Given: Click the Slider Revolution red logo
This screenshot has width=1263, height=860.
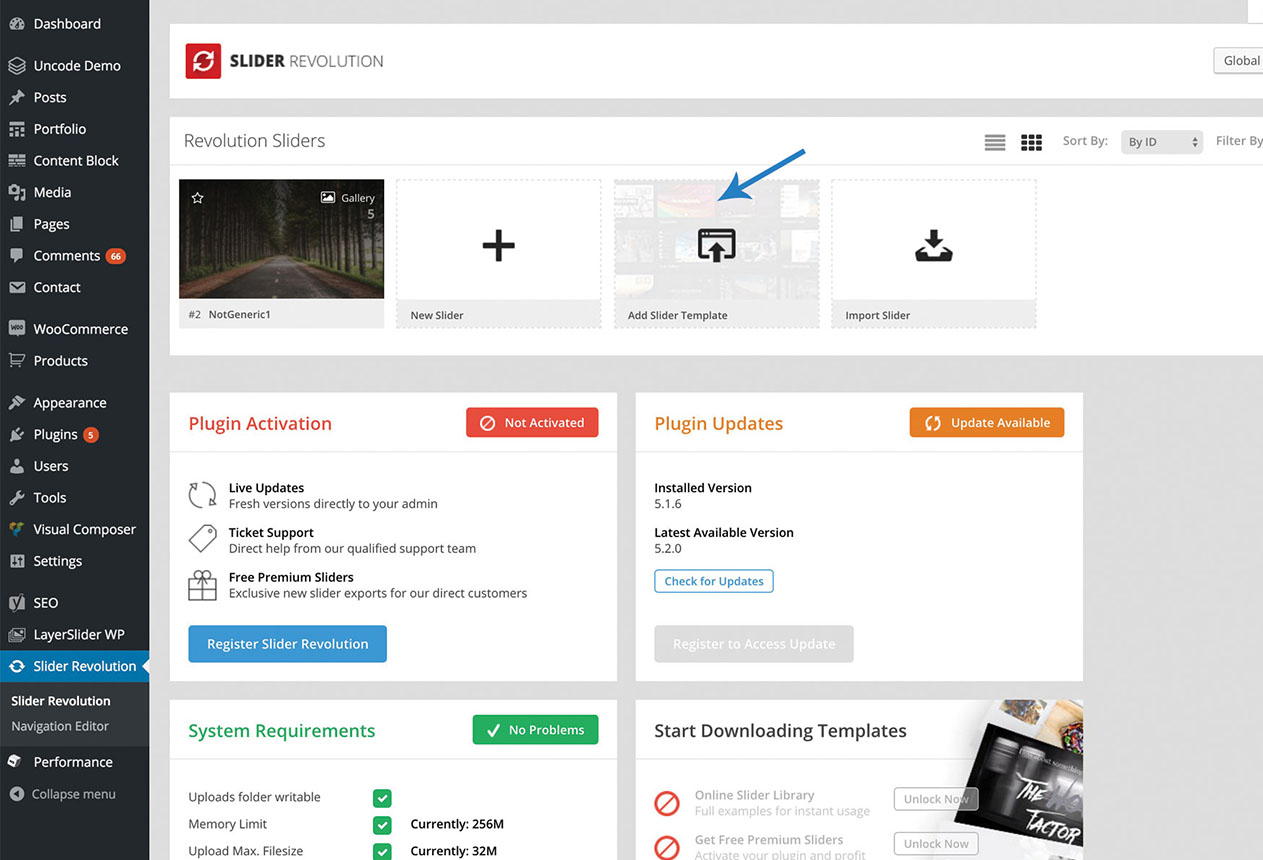Looking at the screenshot, I should pyautogui.click(x=203, y=61).
